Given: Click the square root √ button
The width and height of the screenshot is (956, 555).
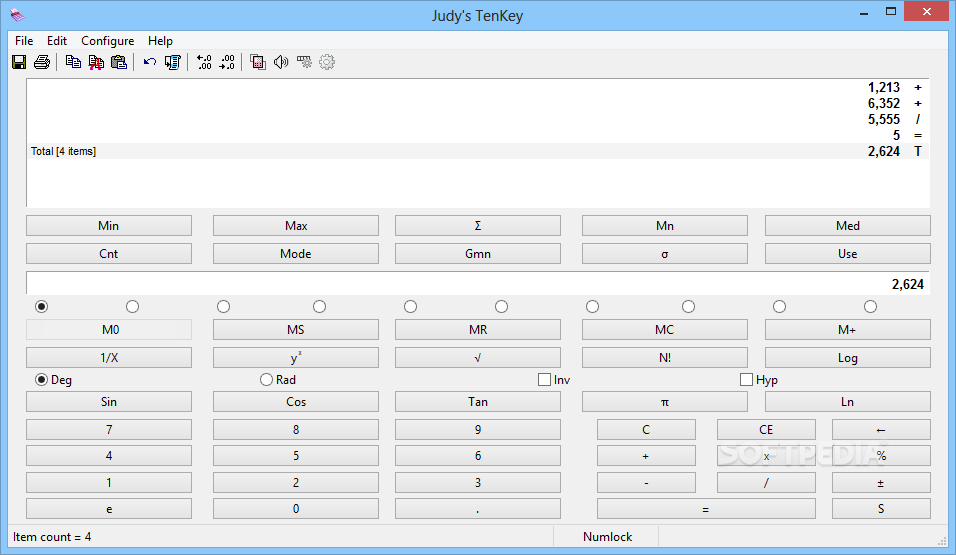Looking at the screenshot, I should click(478, 357).
